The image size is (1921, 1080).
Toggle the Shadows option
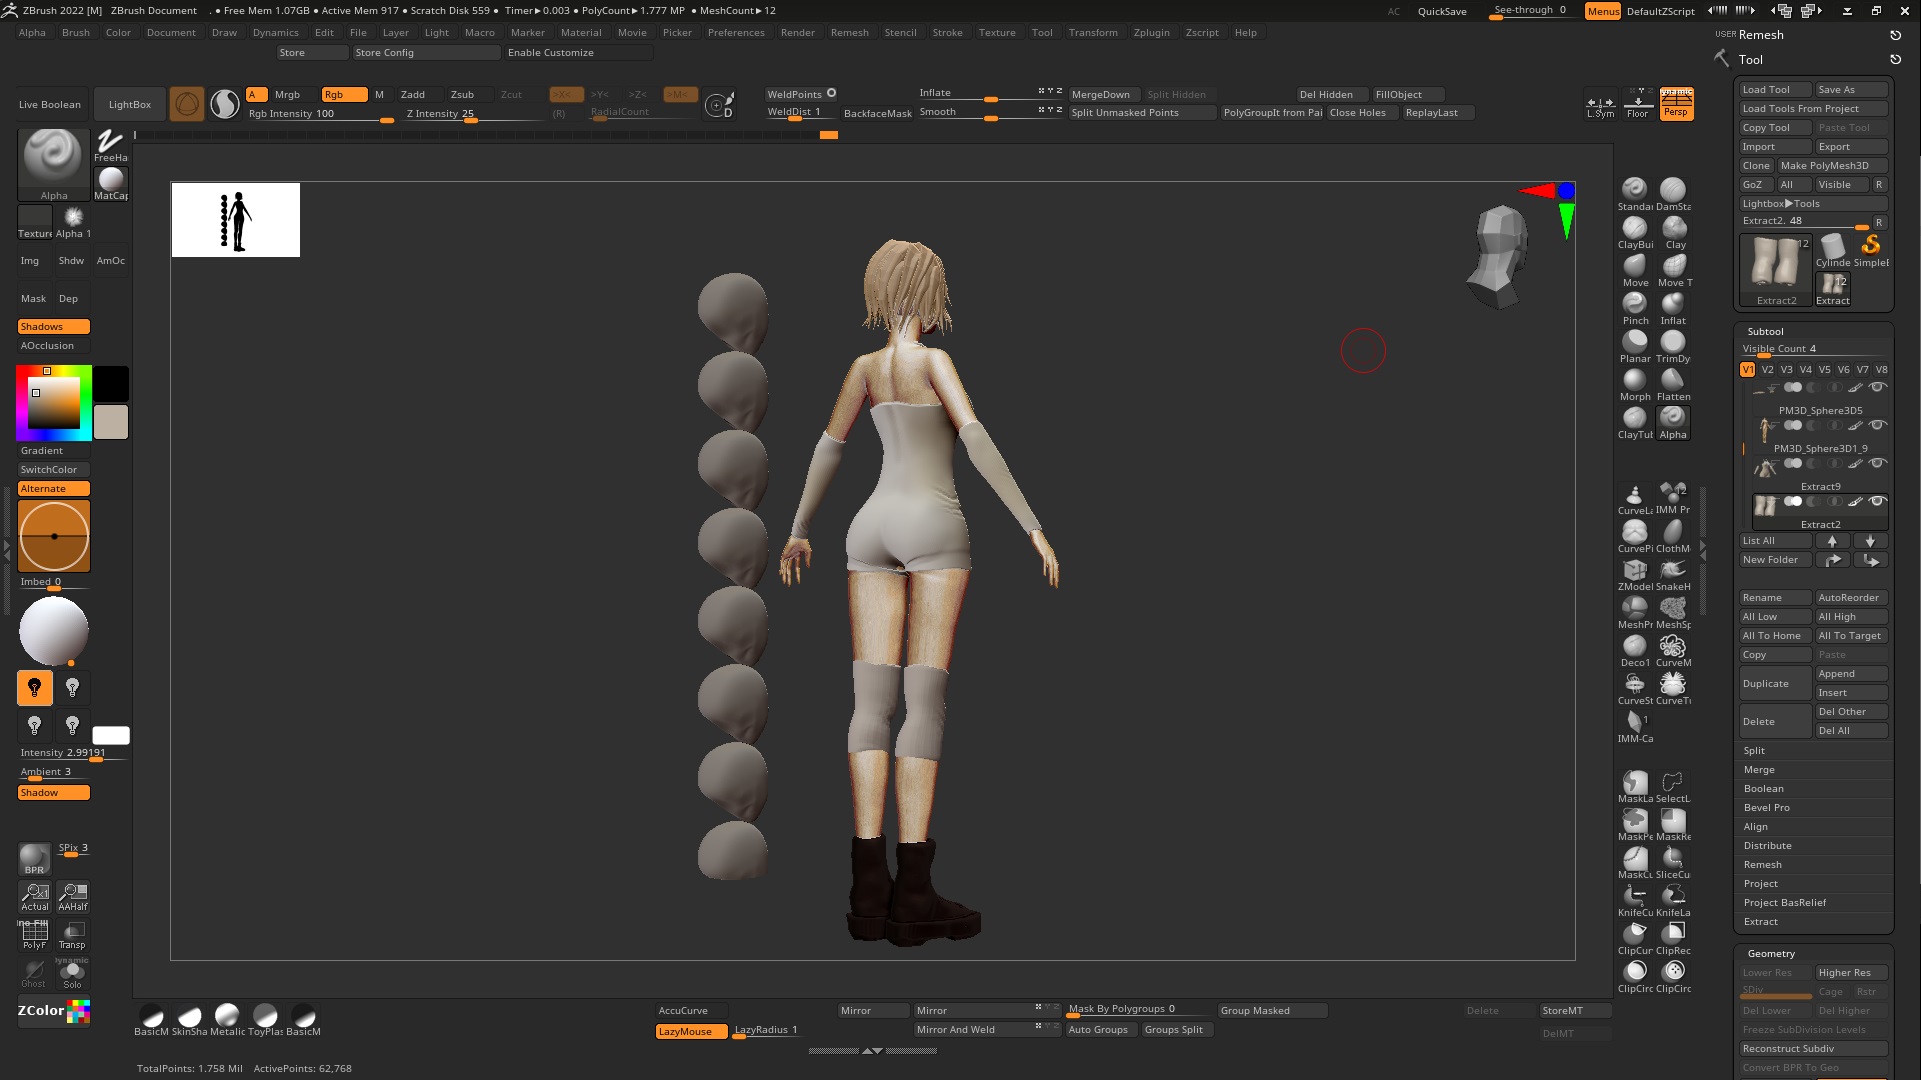(54, 327)
